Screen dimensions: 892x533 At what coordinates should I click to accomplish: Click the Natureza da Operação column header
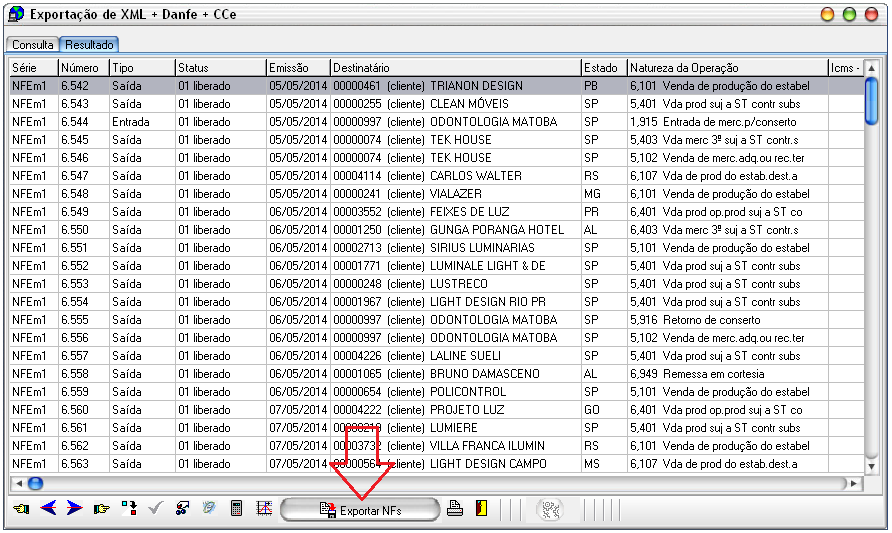[728, 68]
